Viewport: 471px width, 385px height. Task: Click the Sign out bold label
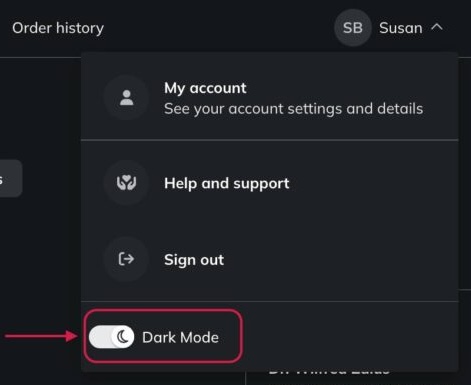point(194,260)
